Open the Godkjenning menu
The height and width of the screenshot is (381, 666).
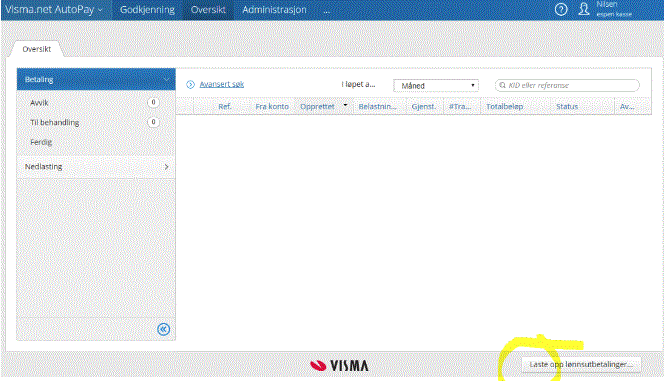[147, 10]
